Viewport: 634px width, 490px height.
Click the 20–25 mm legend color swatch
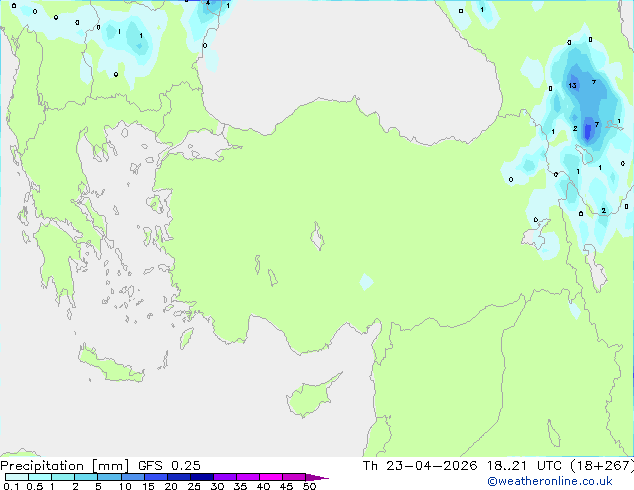tap(178, 477)
